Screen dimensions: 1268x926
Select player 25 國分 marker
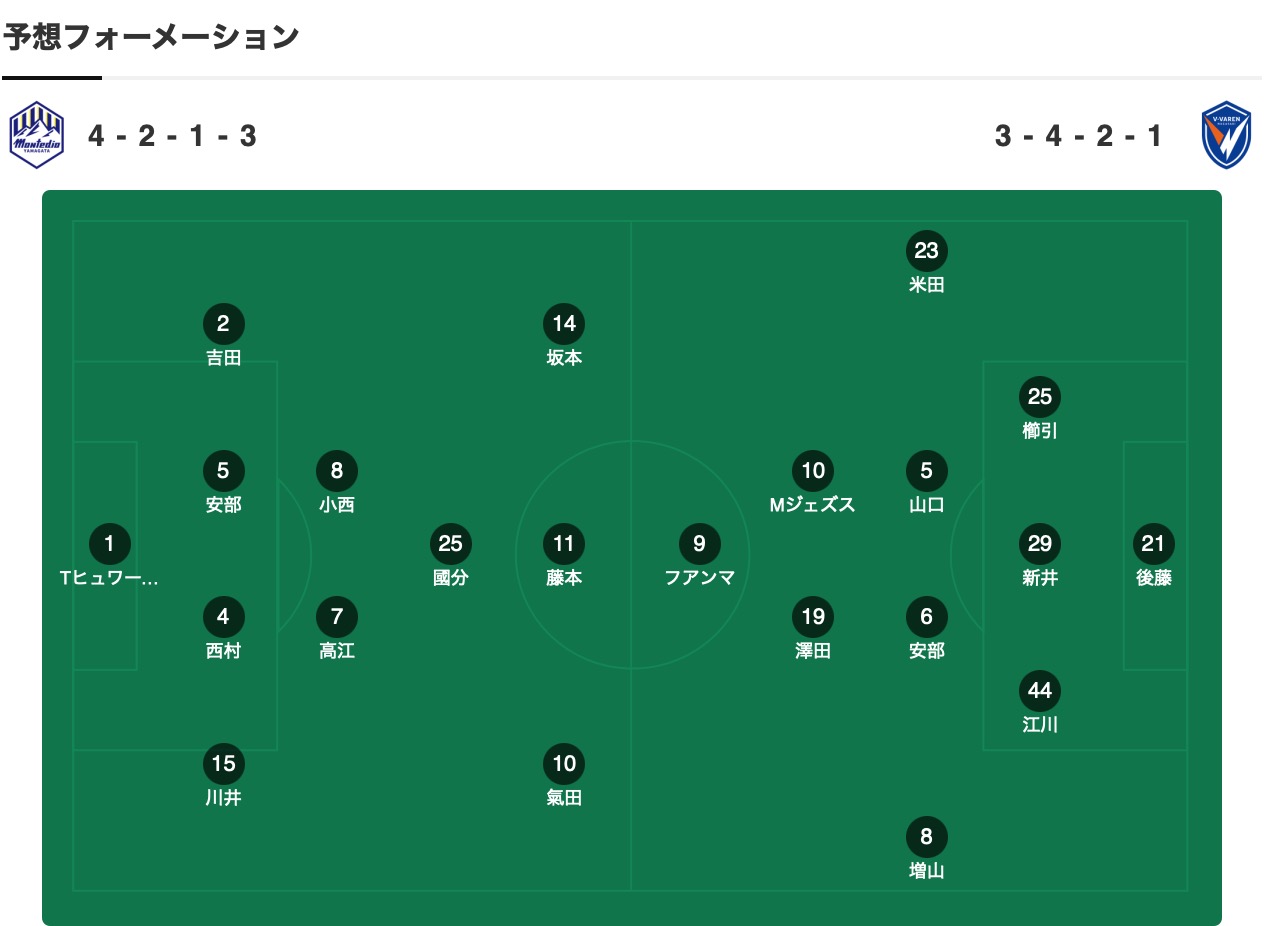pos(451,544)
